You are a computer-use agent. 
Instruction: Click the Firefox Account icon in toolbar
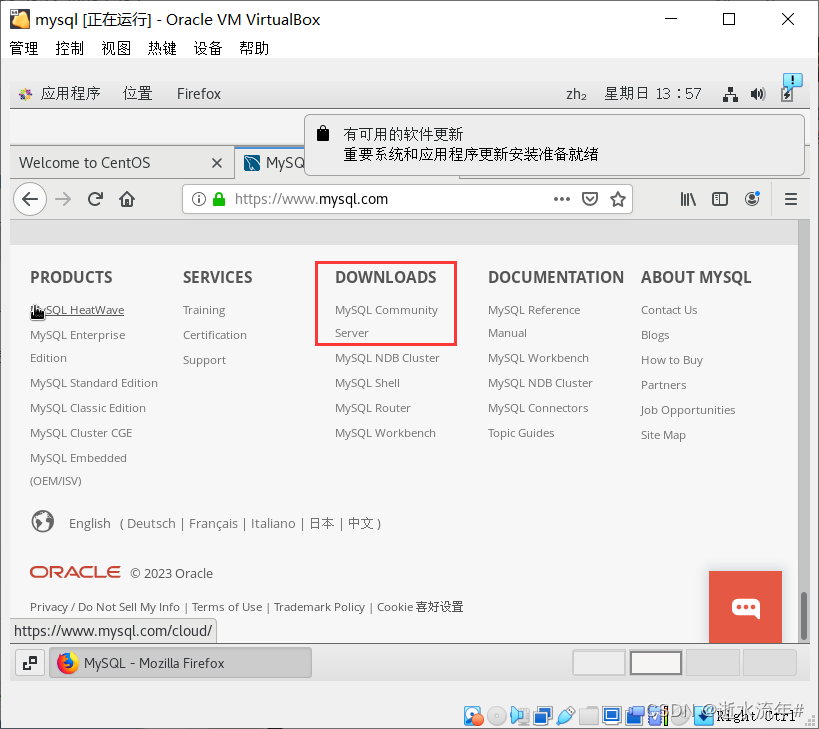[752, 199]
